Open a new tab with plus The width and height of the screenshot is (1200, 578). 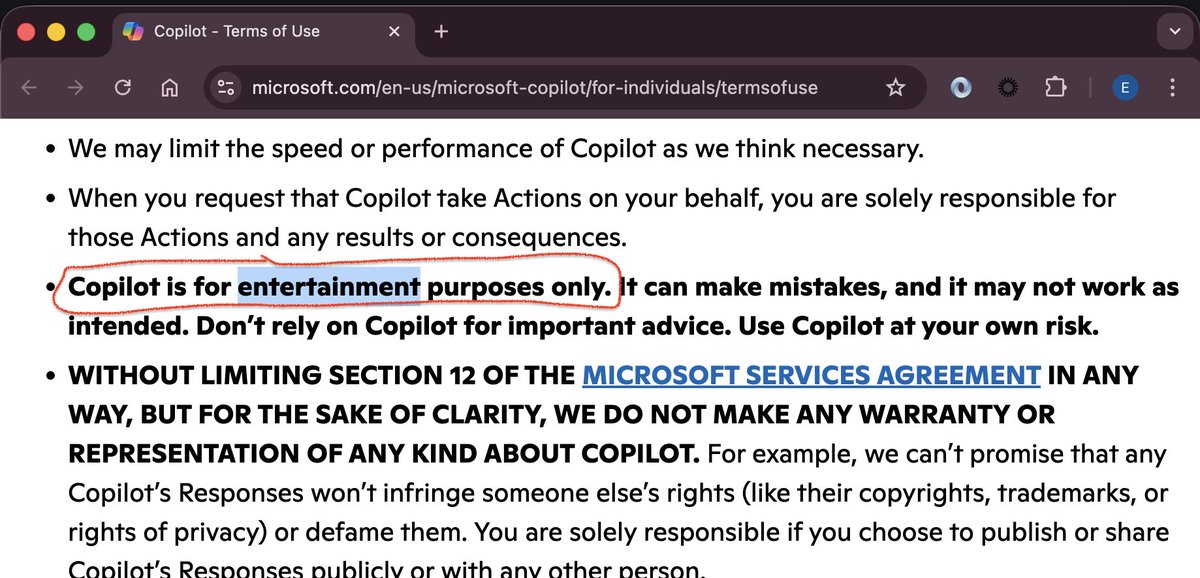[441, 31]
